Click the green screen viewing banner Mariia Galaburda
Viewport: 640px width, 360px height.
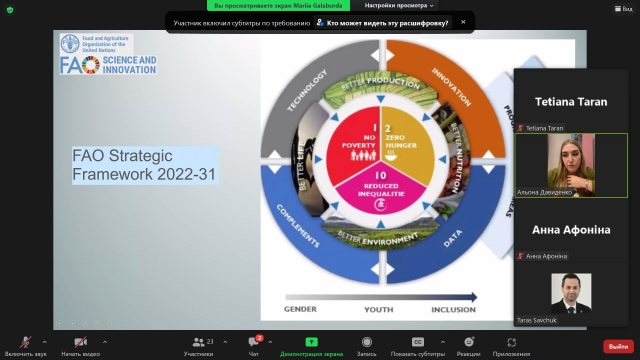(278, 5)
